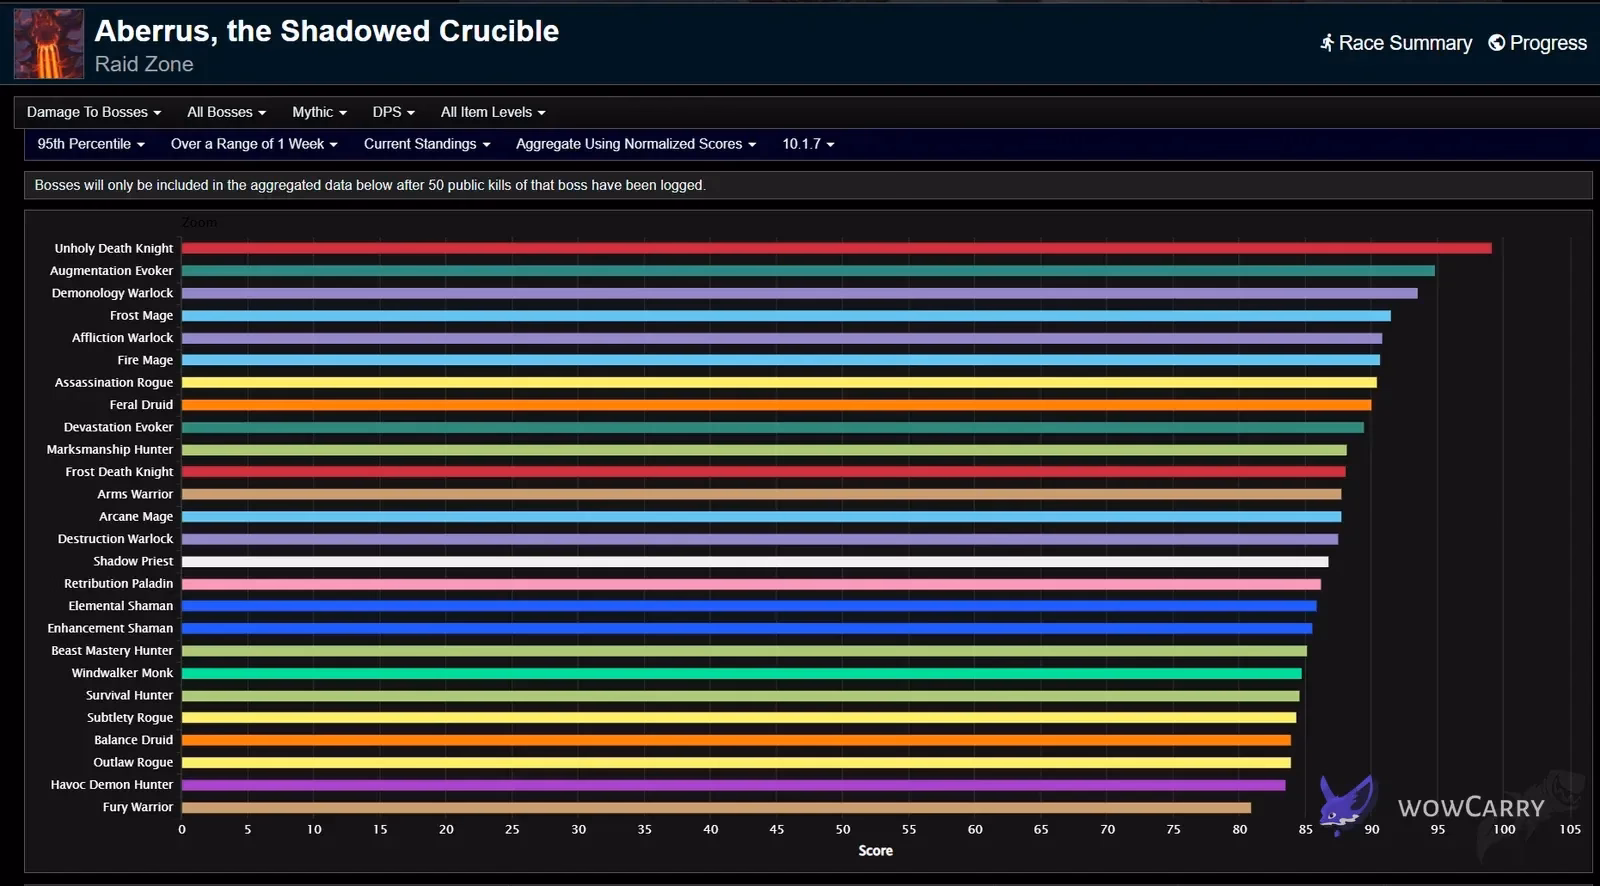The image size is (1600, 886).
Task: Click the Retribution Paladin pink bar
Action: point(751,584)
